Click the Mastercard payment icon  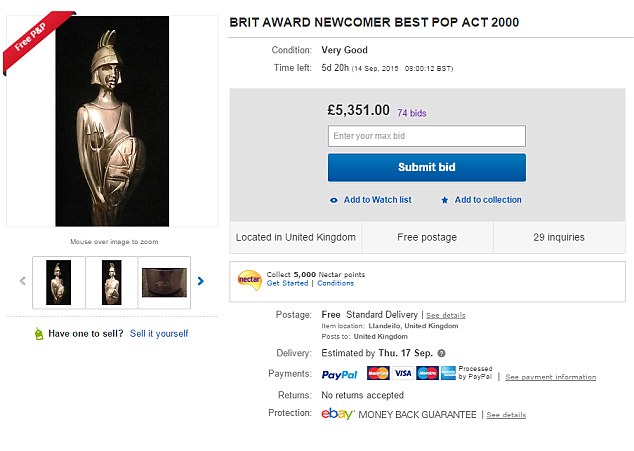coord(378,374)
